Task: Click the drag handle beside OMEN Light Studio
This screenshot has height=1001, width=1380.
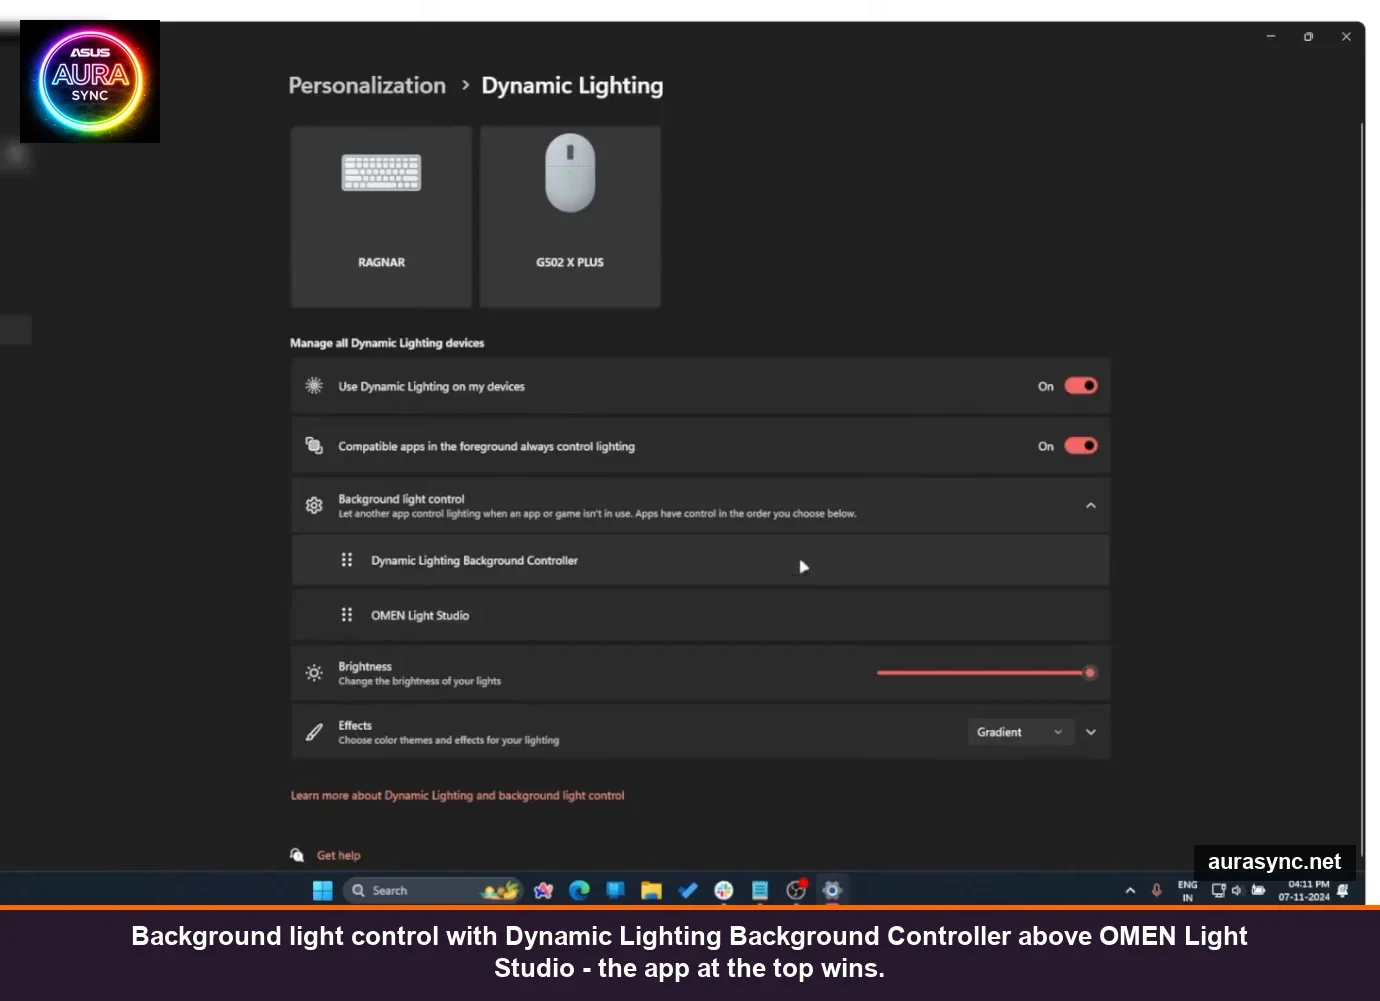Action: point(346,614)
